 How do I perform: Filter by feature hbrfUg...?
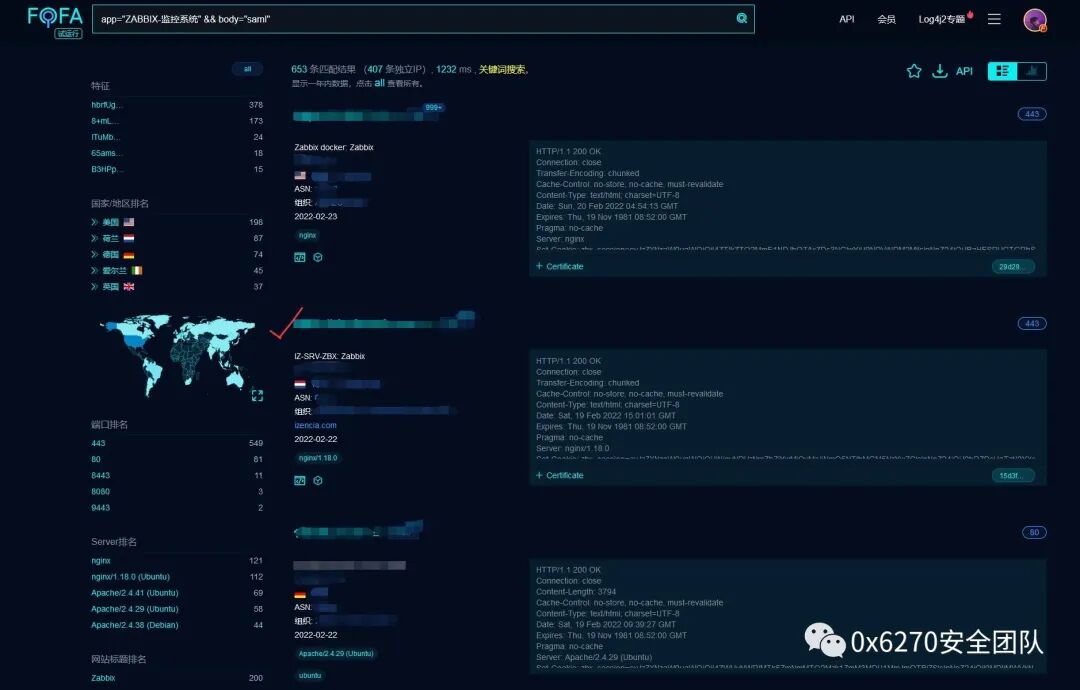tap(107, 105)
